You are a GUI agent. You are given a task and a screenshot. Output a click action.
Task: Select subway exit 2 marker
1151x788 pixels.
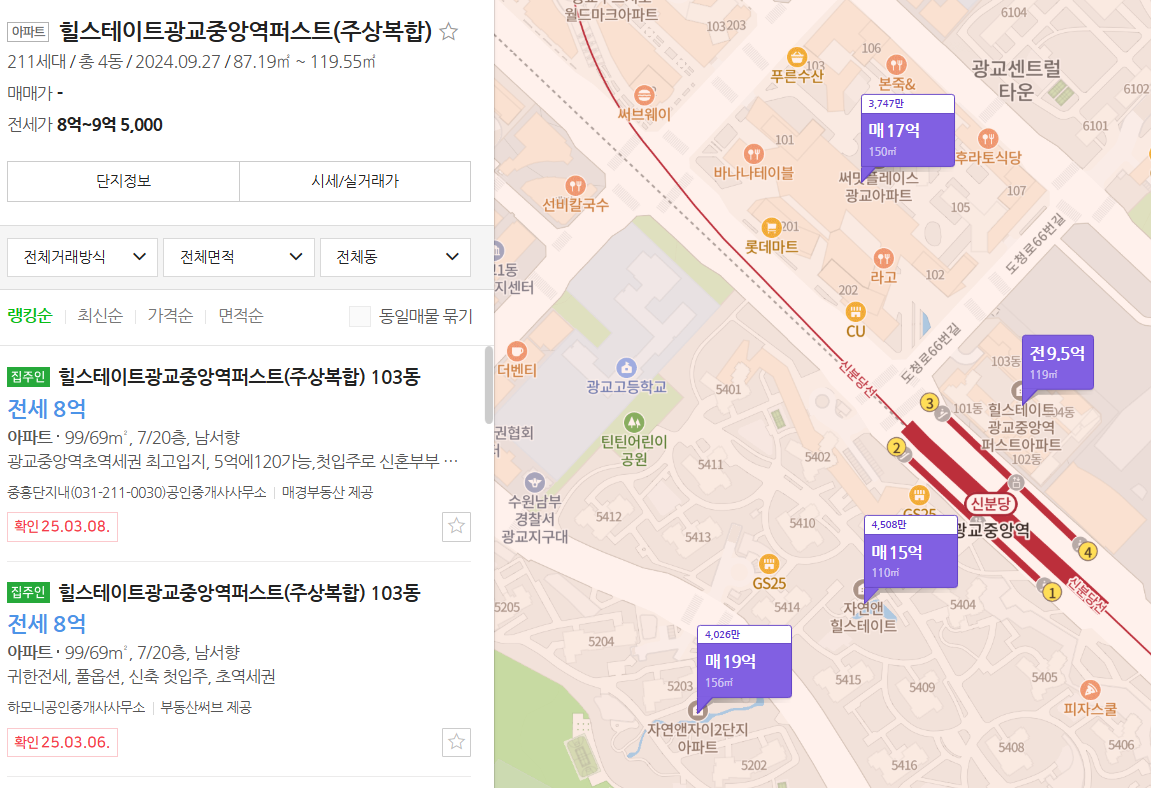pos(896,447)
